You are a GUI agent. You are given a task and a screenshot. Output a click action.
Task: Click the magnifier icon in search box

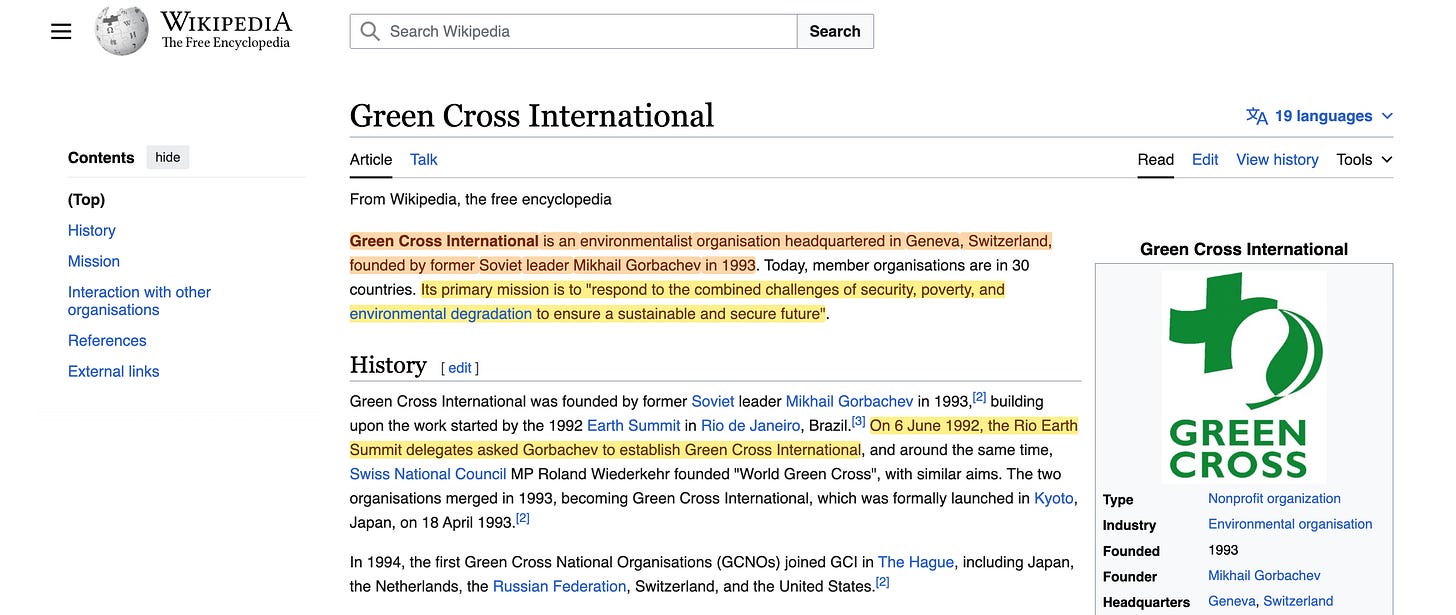coord(370,31)
